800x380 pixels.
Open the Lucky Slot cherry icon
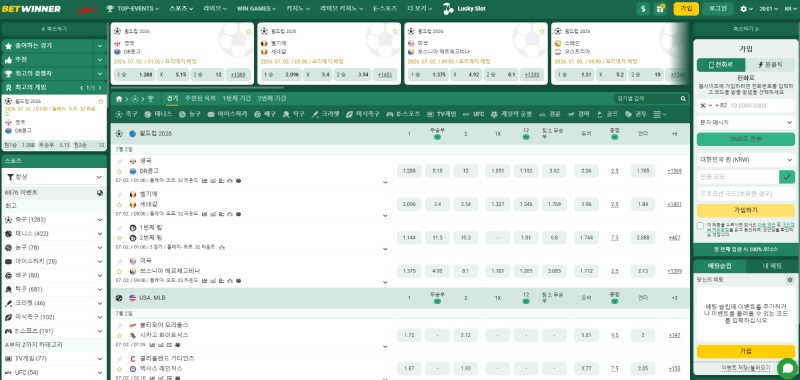pyautogui.click(x=448, y=9)
